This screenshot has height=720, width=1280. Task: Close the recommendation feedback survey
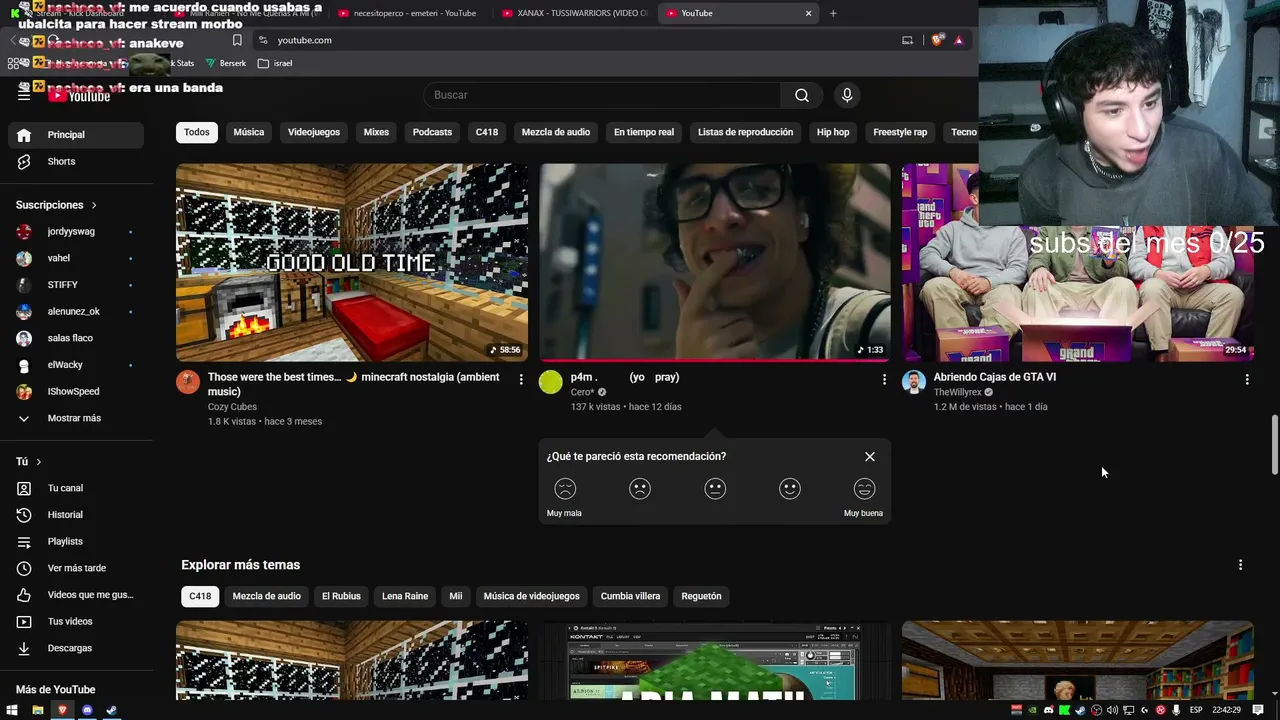tap(870, 457)
